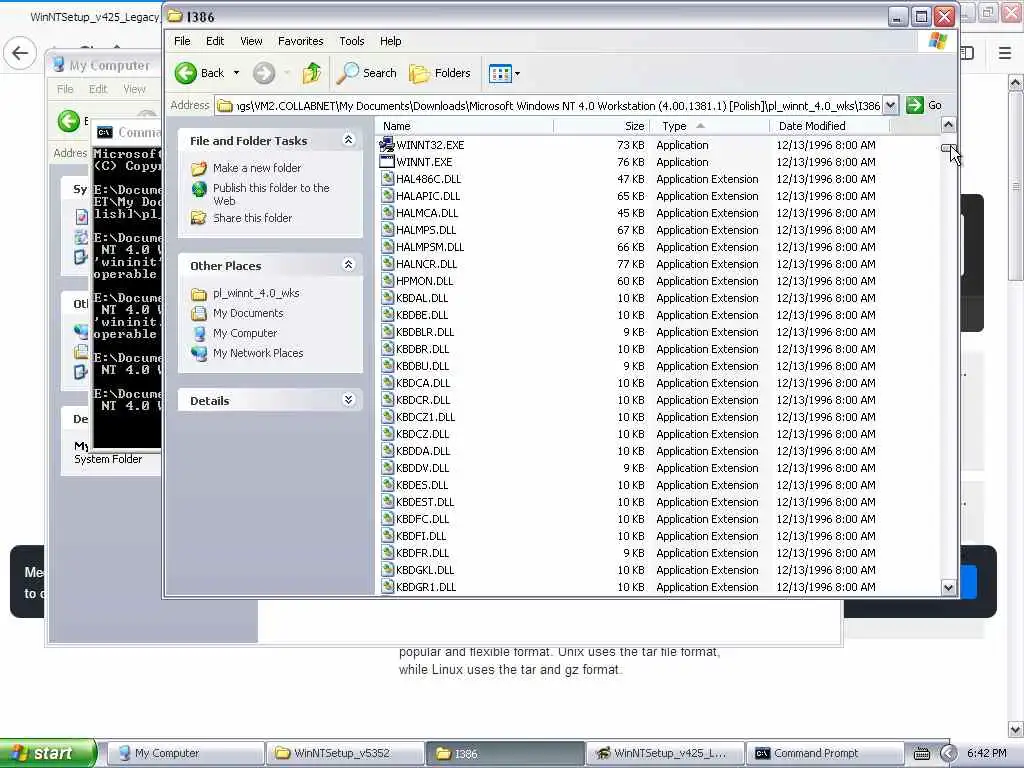The image size is (1024, 768).
Task: Click the greyed Forward arrow button
Action: (264, 73)
